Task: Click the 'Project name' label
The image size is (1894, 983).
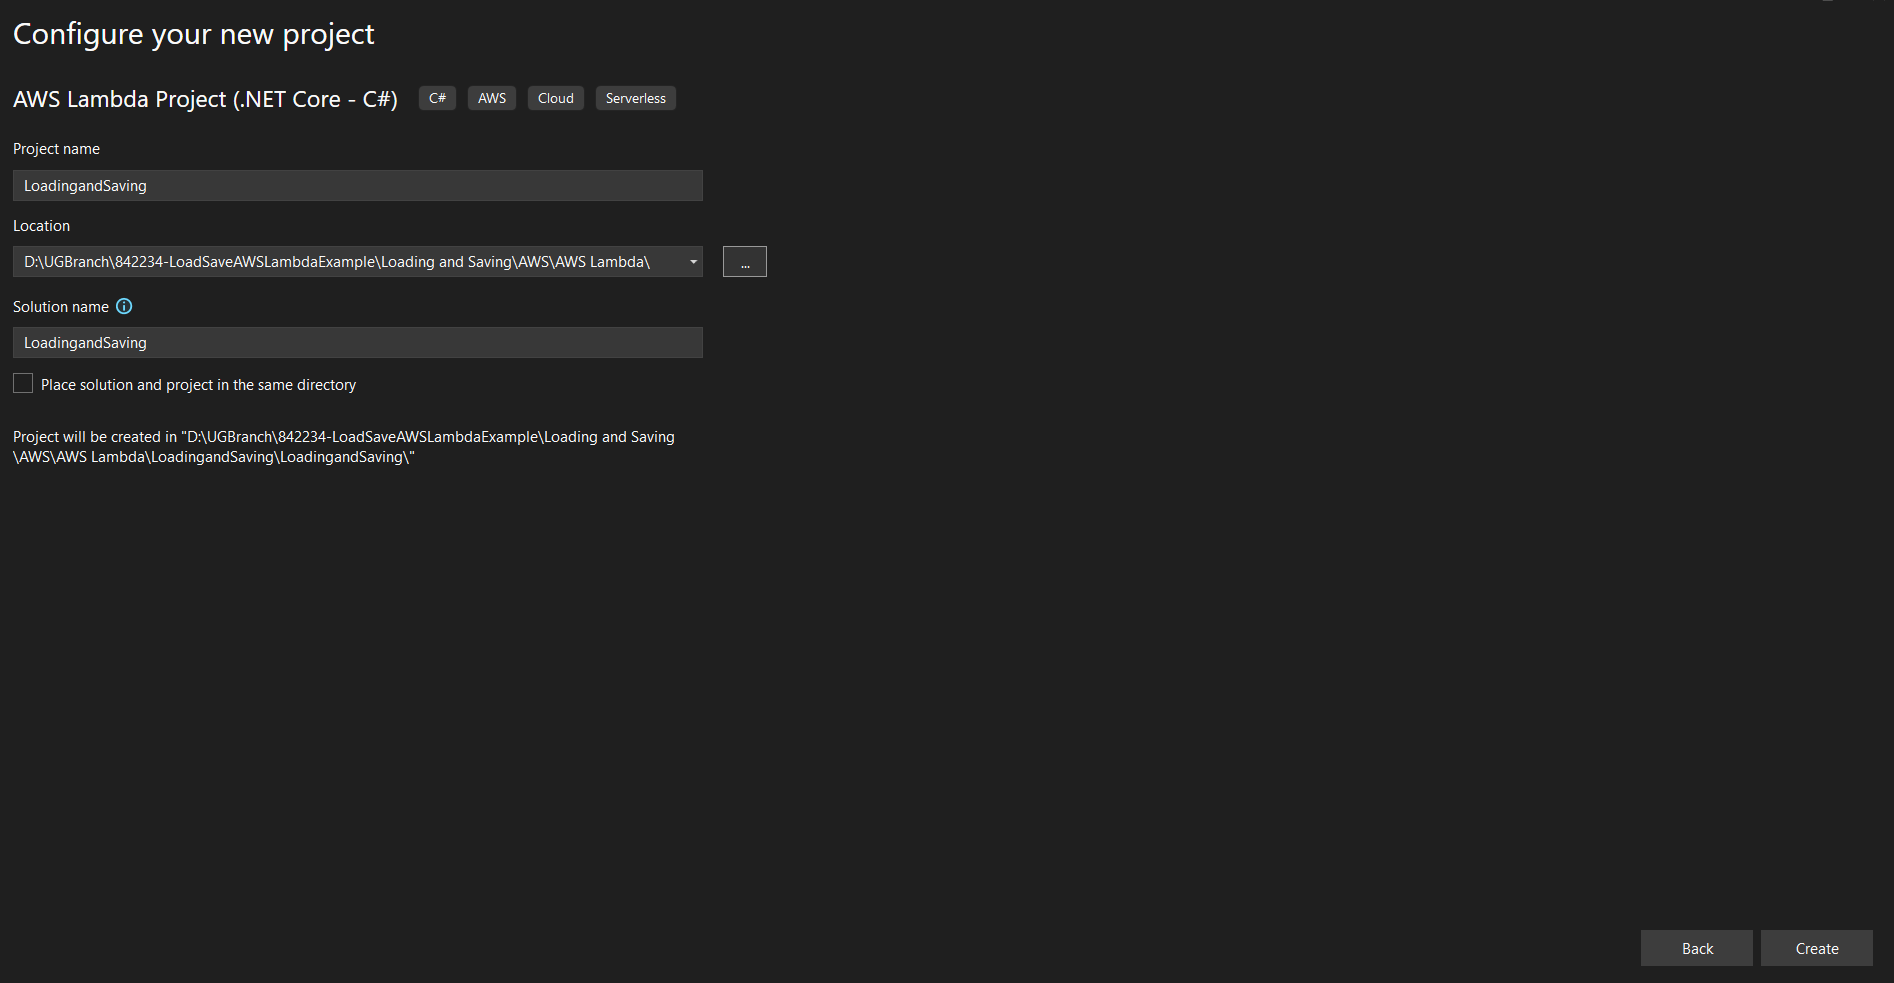Action: coord(56,149)
